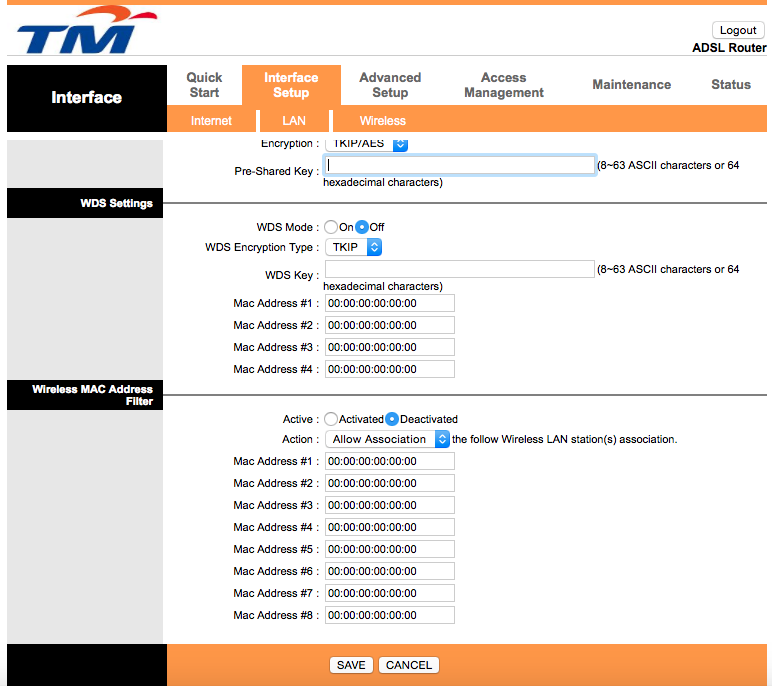The height and width of the screenshot is (686, 772).
Task: Click the Logout button
Action: coord(738,30)
